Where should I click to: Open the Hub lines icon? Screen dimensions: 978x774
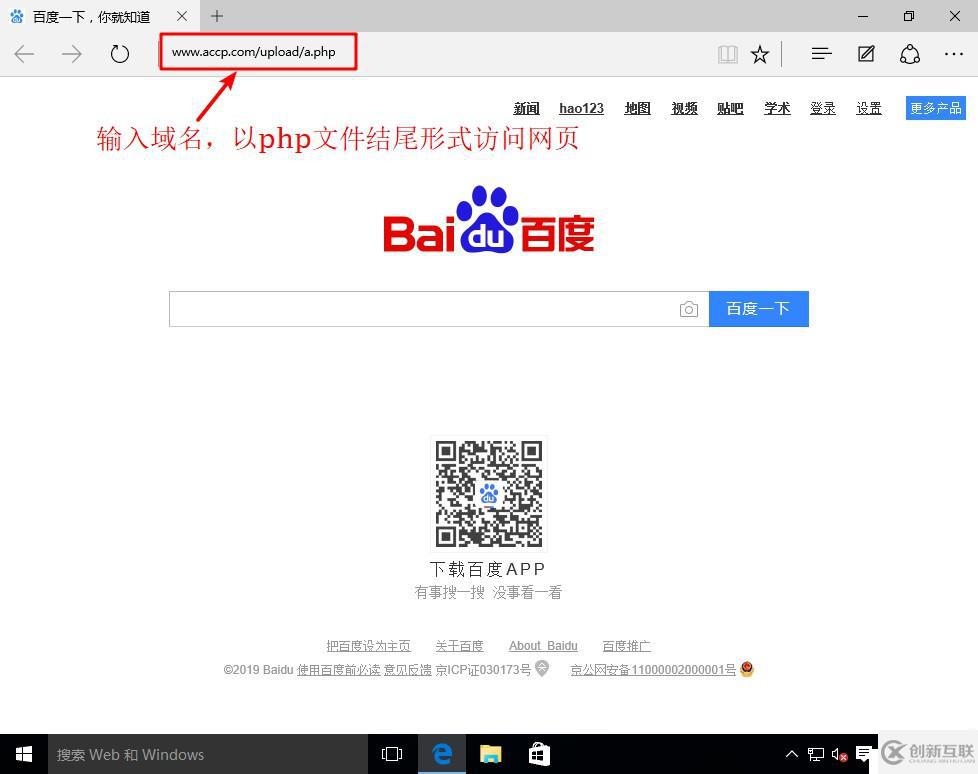tap(821, 54)
